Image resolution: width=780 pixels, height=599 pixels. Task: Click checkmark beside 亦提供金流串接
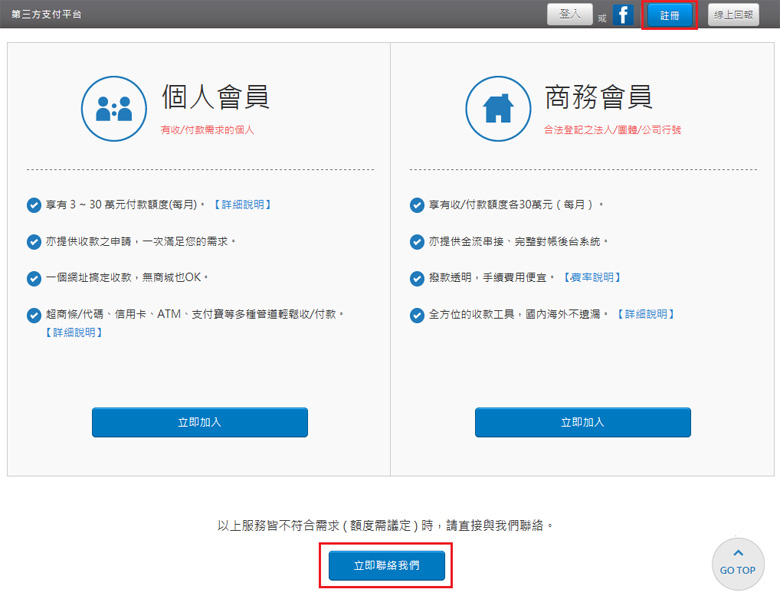click(x=417, y=242)
